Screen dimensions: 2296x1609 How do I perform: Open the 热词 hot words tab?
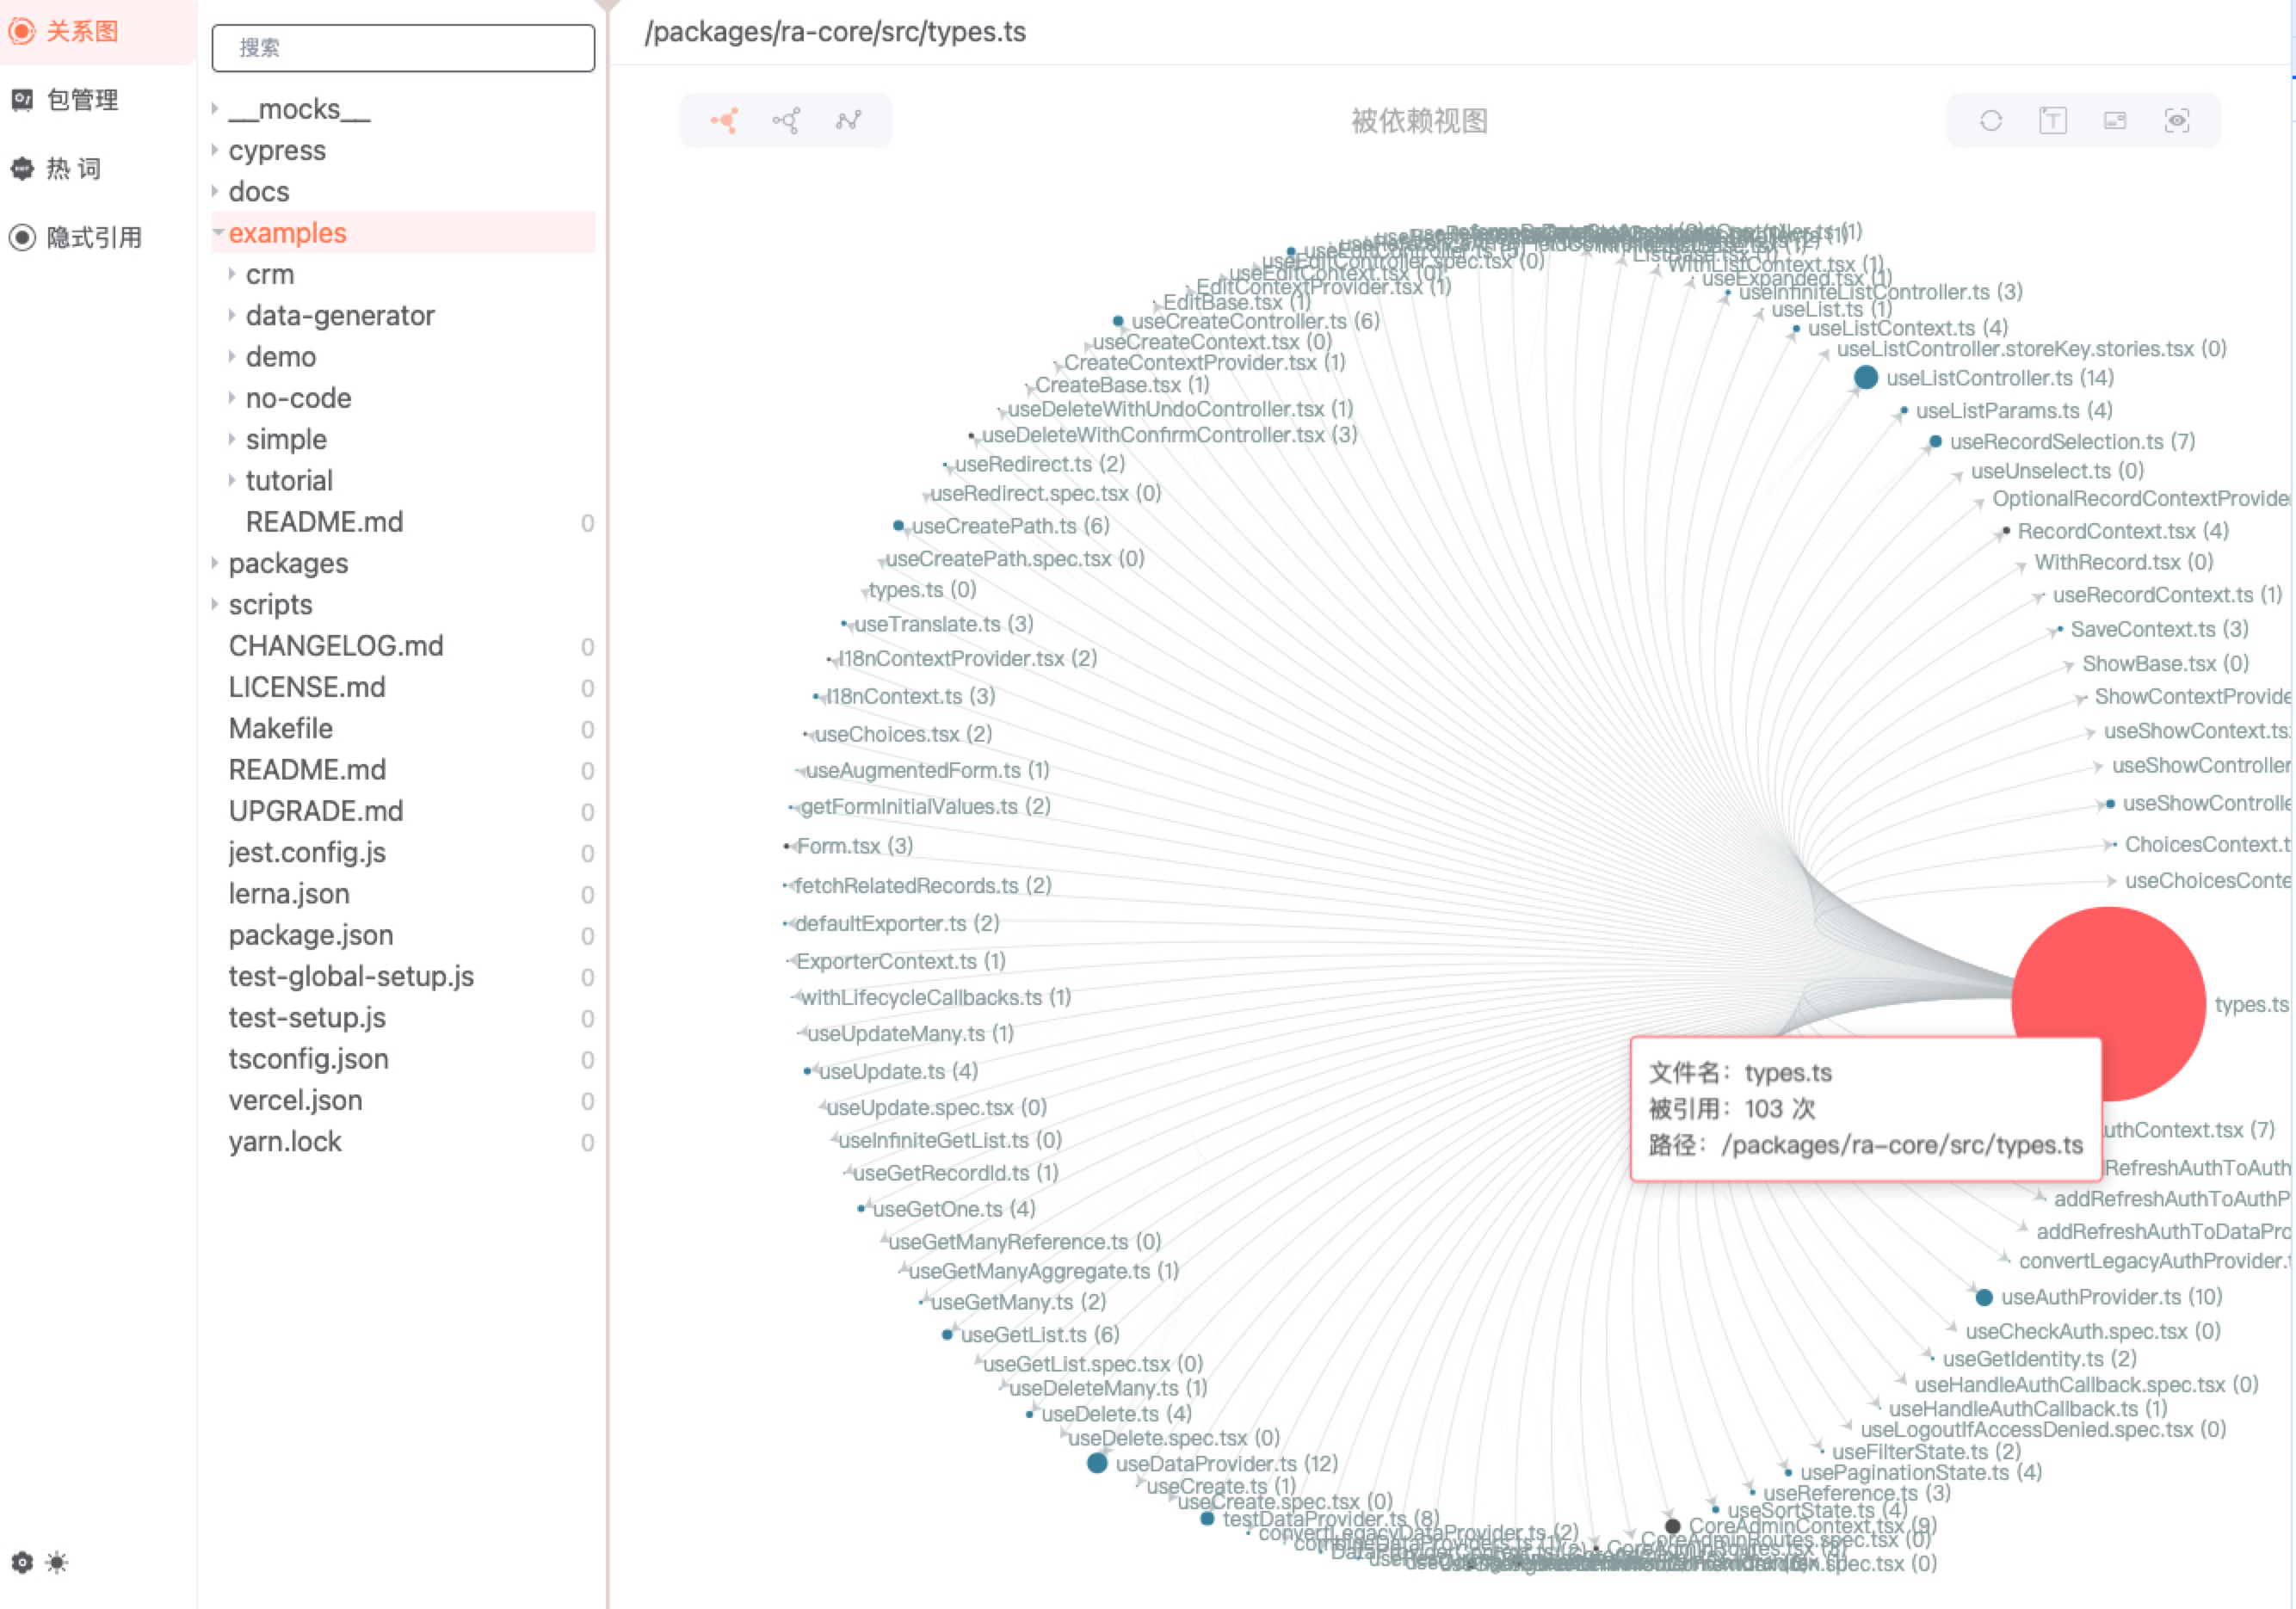(x=74, y=168)
